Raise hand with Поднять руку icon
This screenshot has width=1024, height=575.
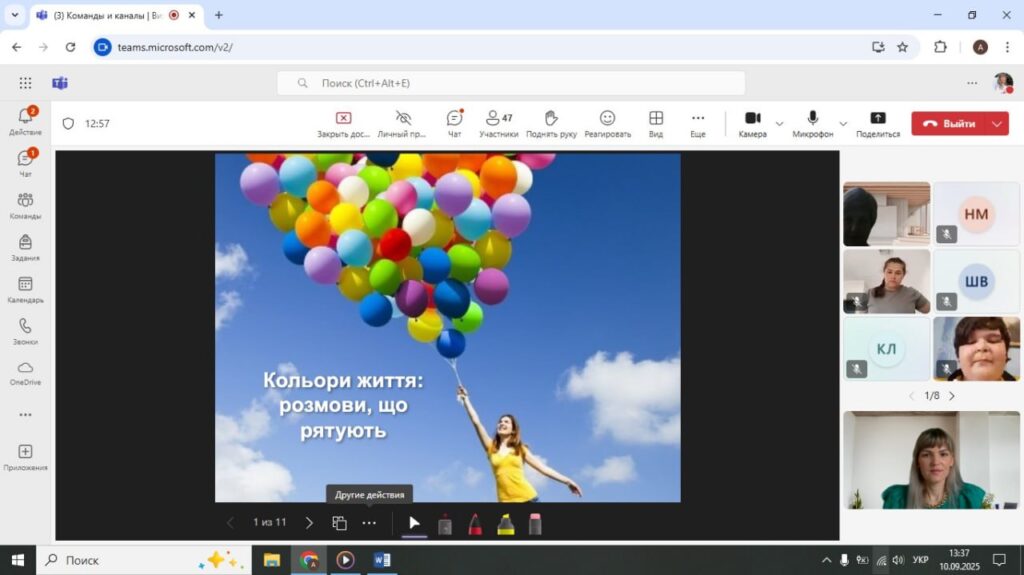[549, 118]
